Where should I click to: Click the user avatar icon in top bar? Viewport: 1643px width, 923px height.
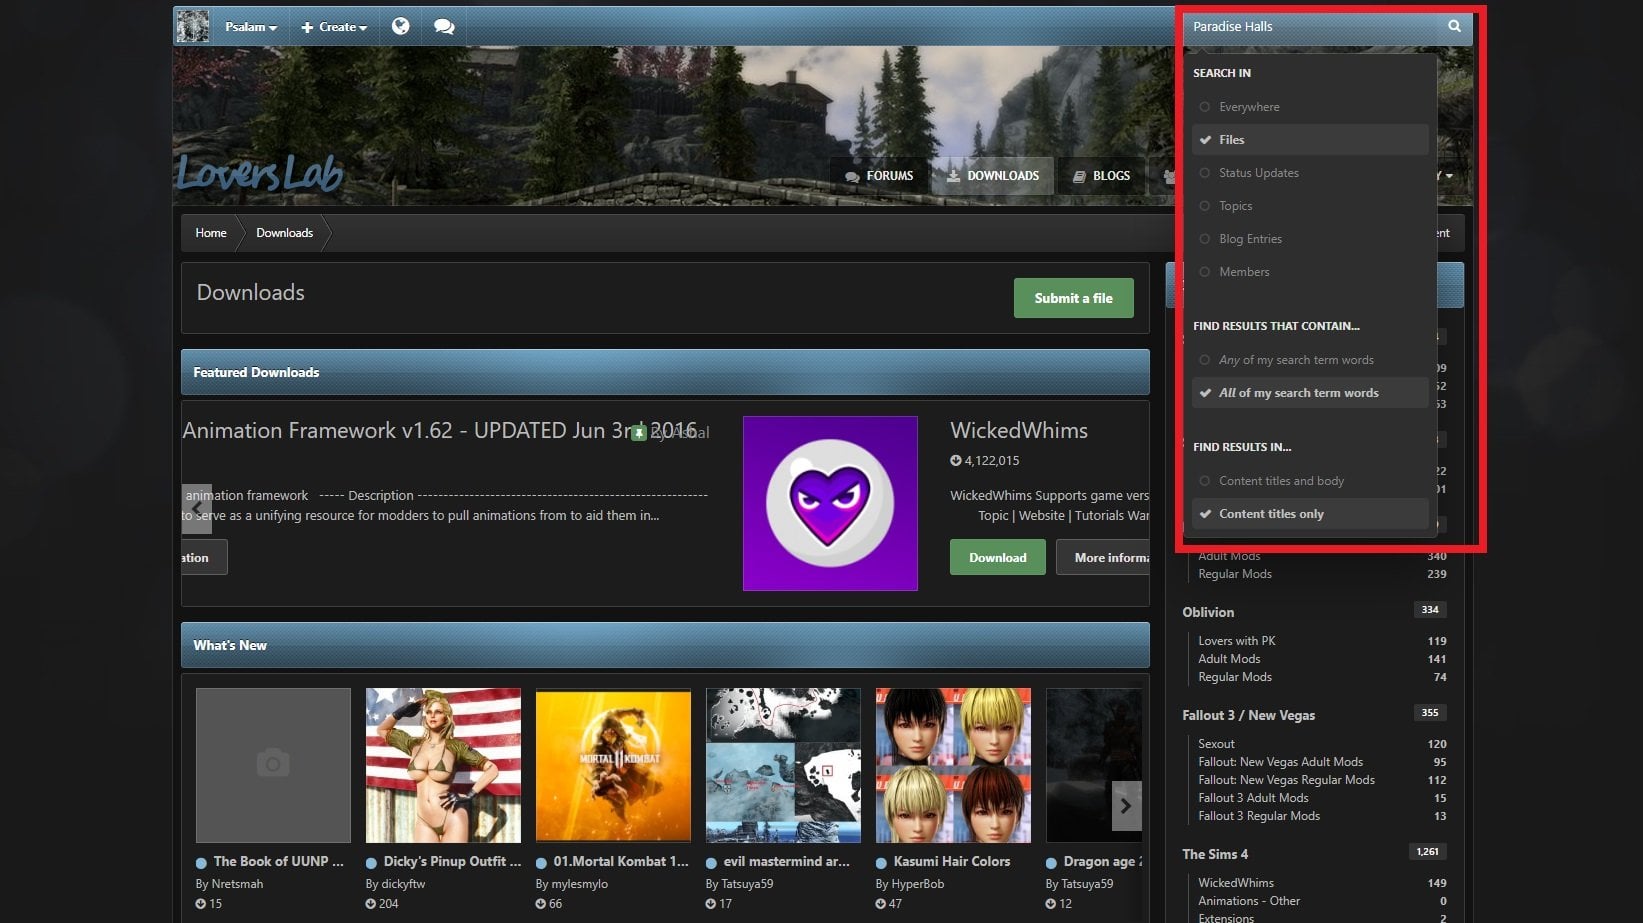coord(193,27)
